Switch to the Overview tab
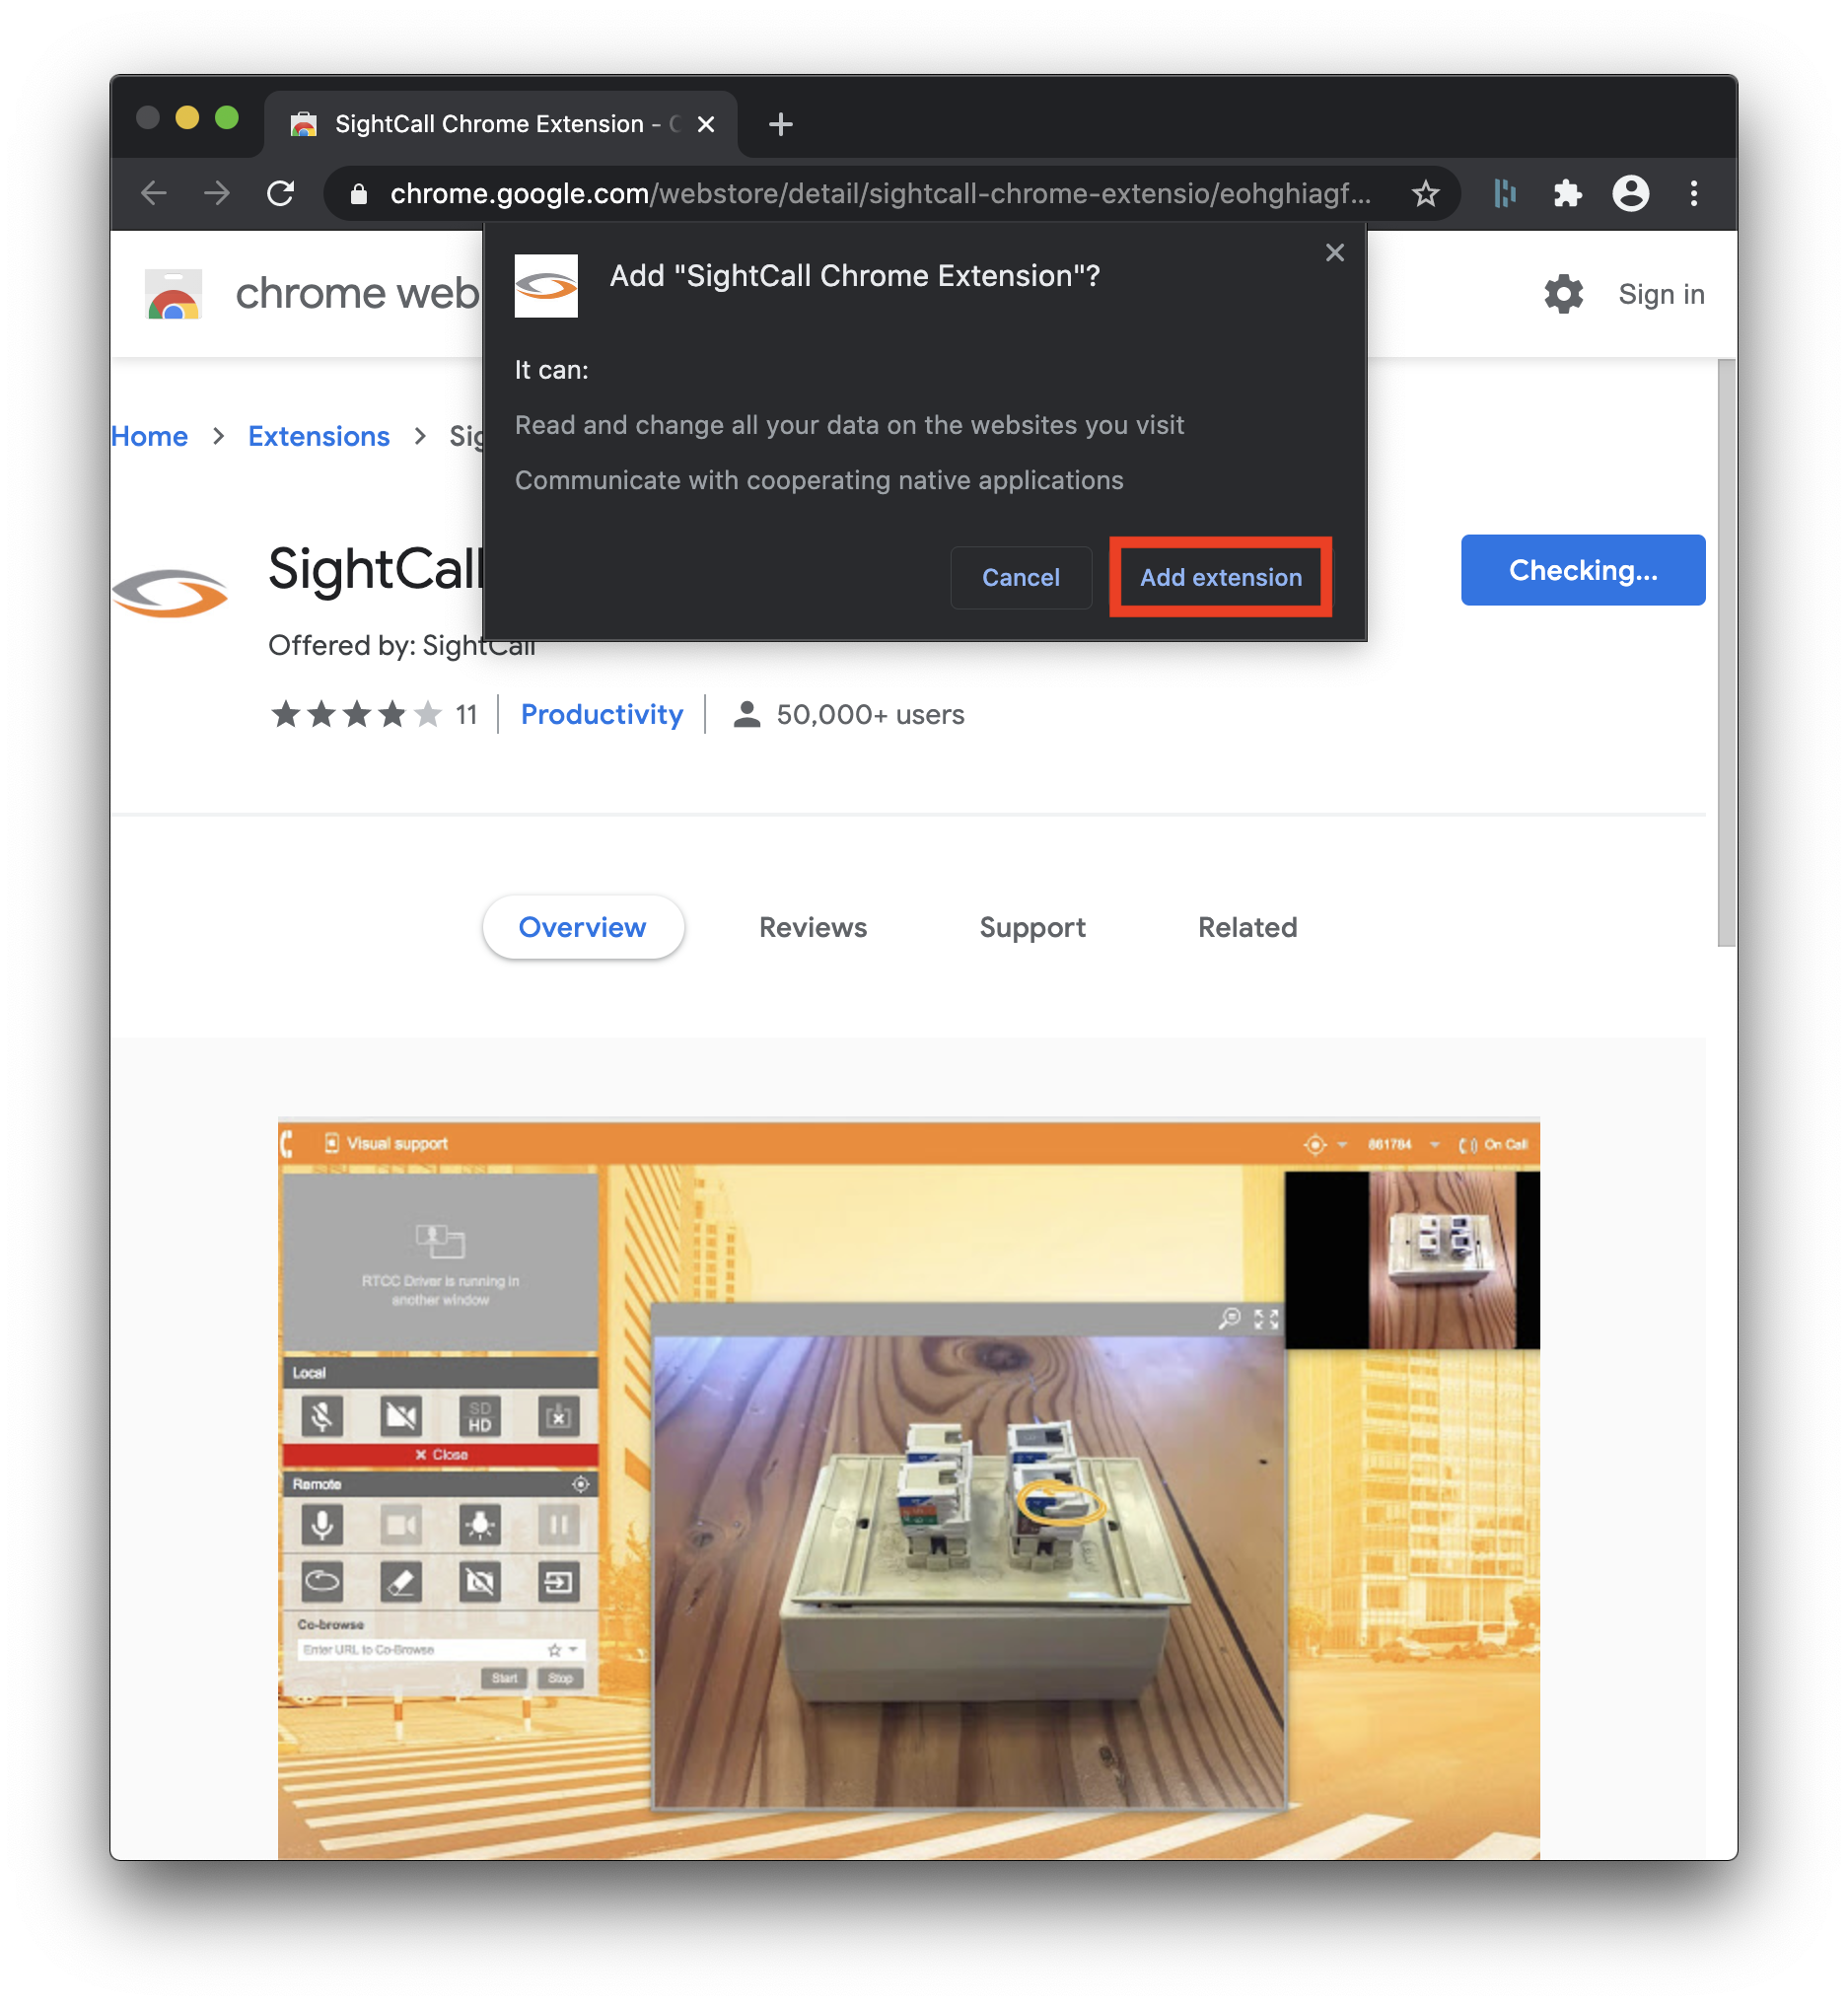 (583, 927)
